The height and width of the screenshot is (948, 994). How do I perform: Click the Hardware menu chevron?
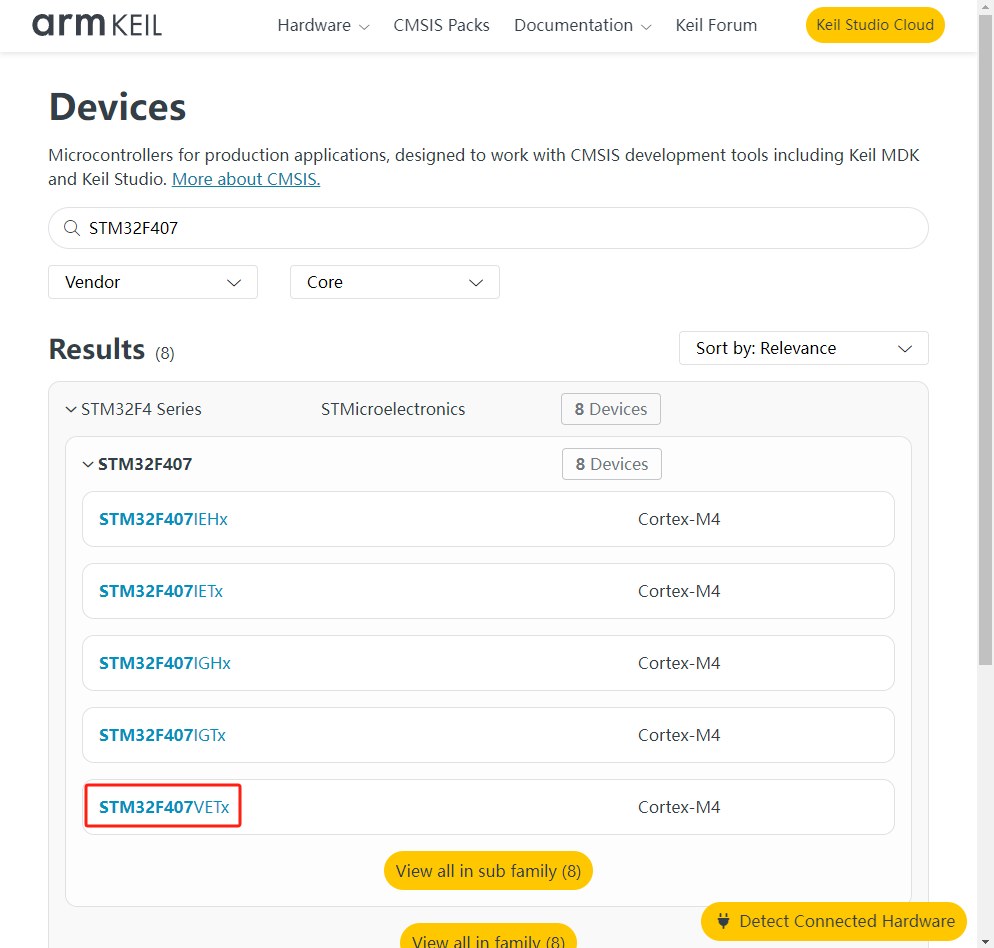click(x=364, y=27)
